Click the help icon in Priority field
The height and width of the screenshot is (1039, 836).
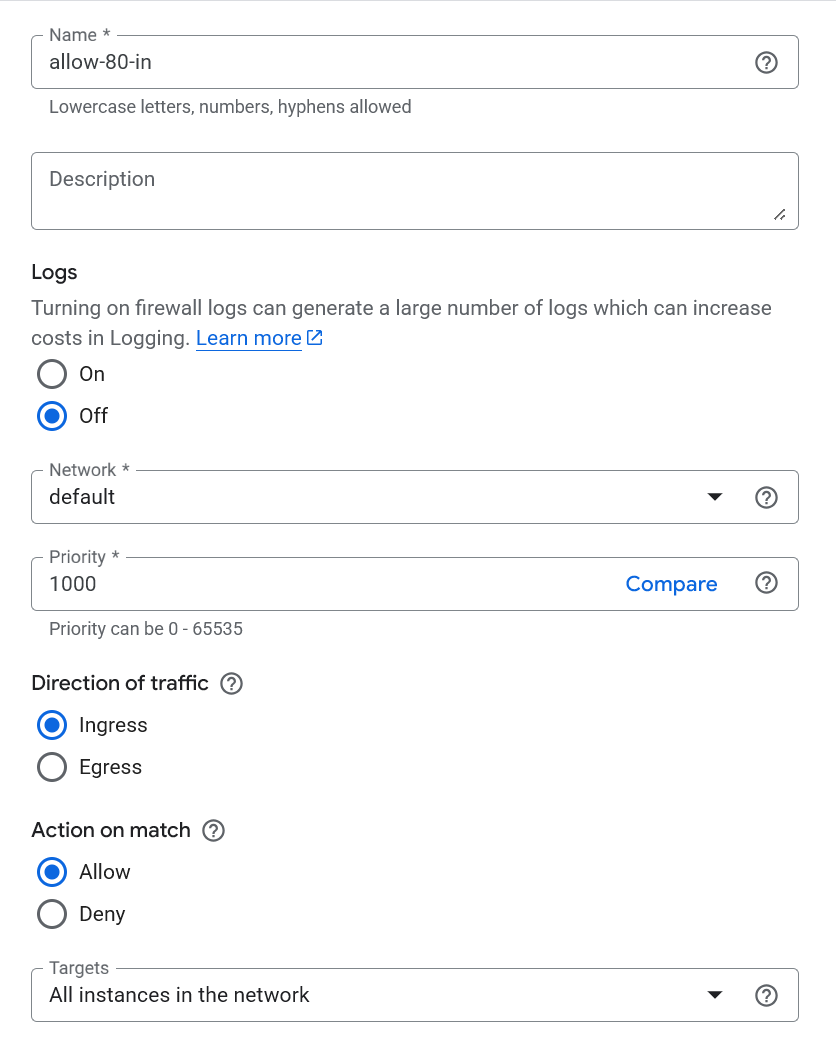(x=766, y=583)
